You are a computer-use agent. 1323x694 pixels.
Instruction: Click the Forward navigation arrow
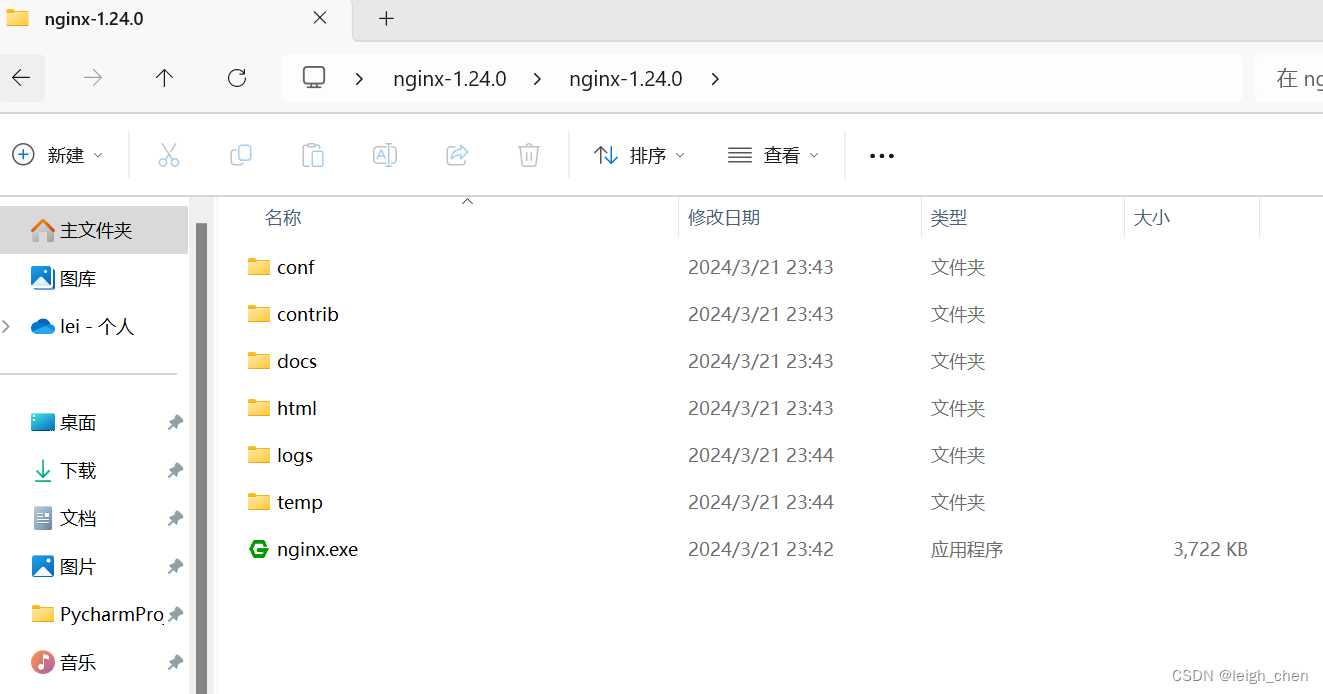click(x=93, y=78)
